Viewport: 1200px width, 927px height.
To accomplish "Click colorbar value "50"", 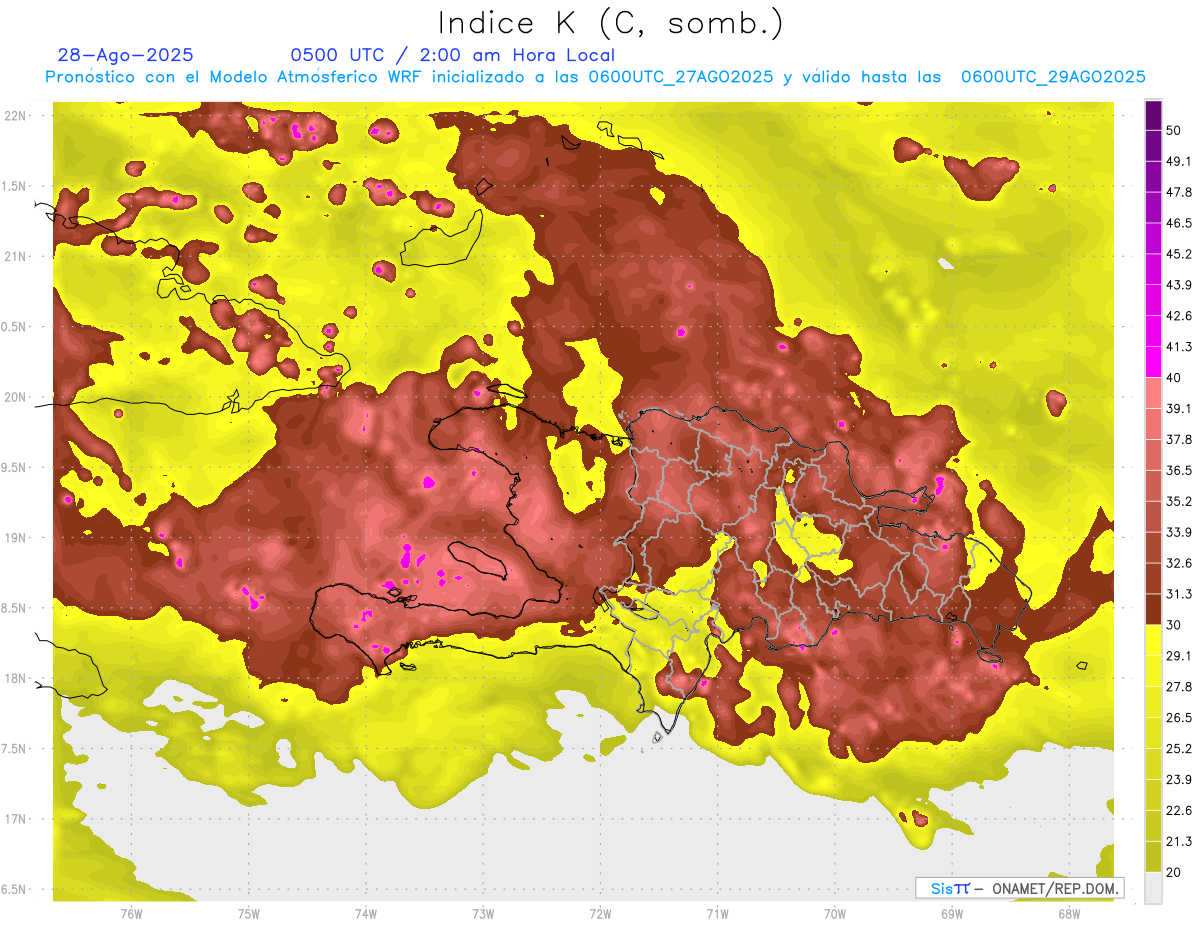I will point(1175,130).
